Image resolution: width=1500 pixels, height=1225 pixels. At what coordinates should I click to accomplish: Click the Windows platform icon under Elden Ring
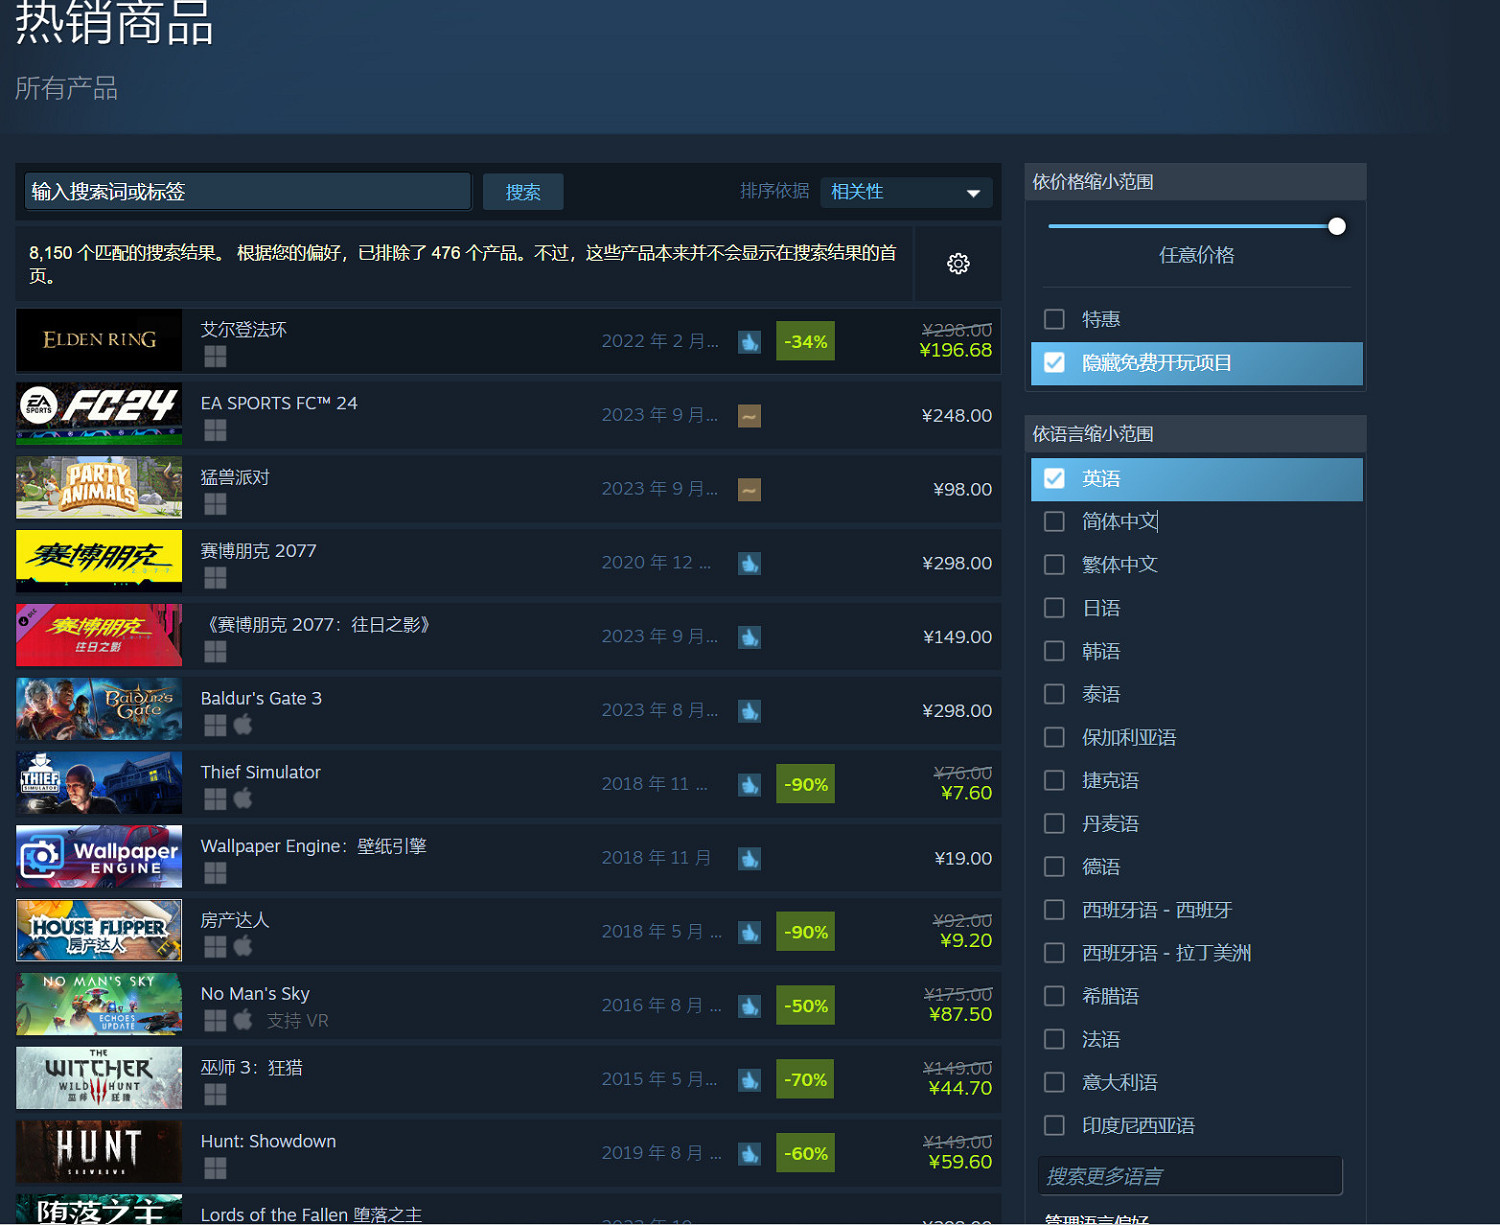[x=215, y=357]
